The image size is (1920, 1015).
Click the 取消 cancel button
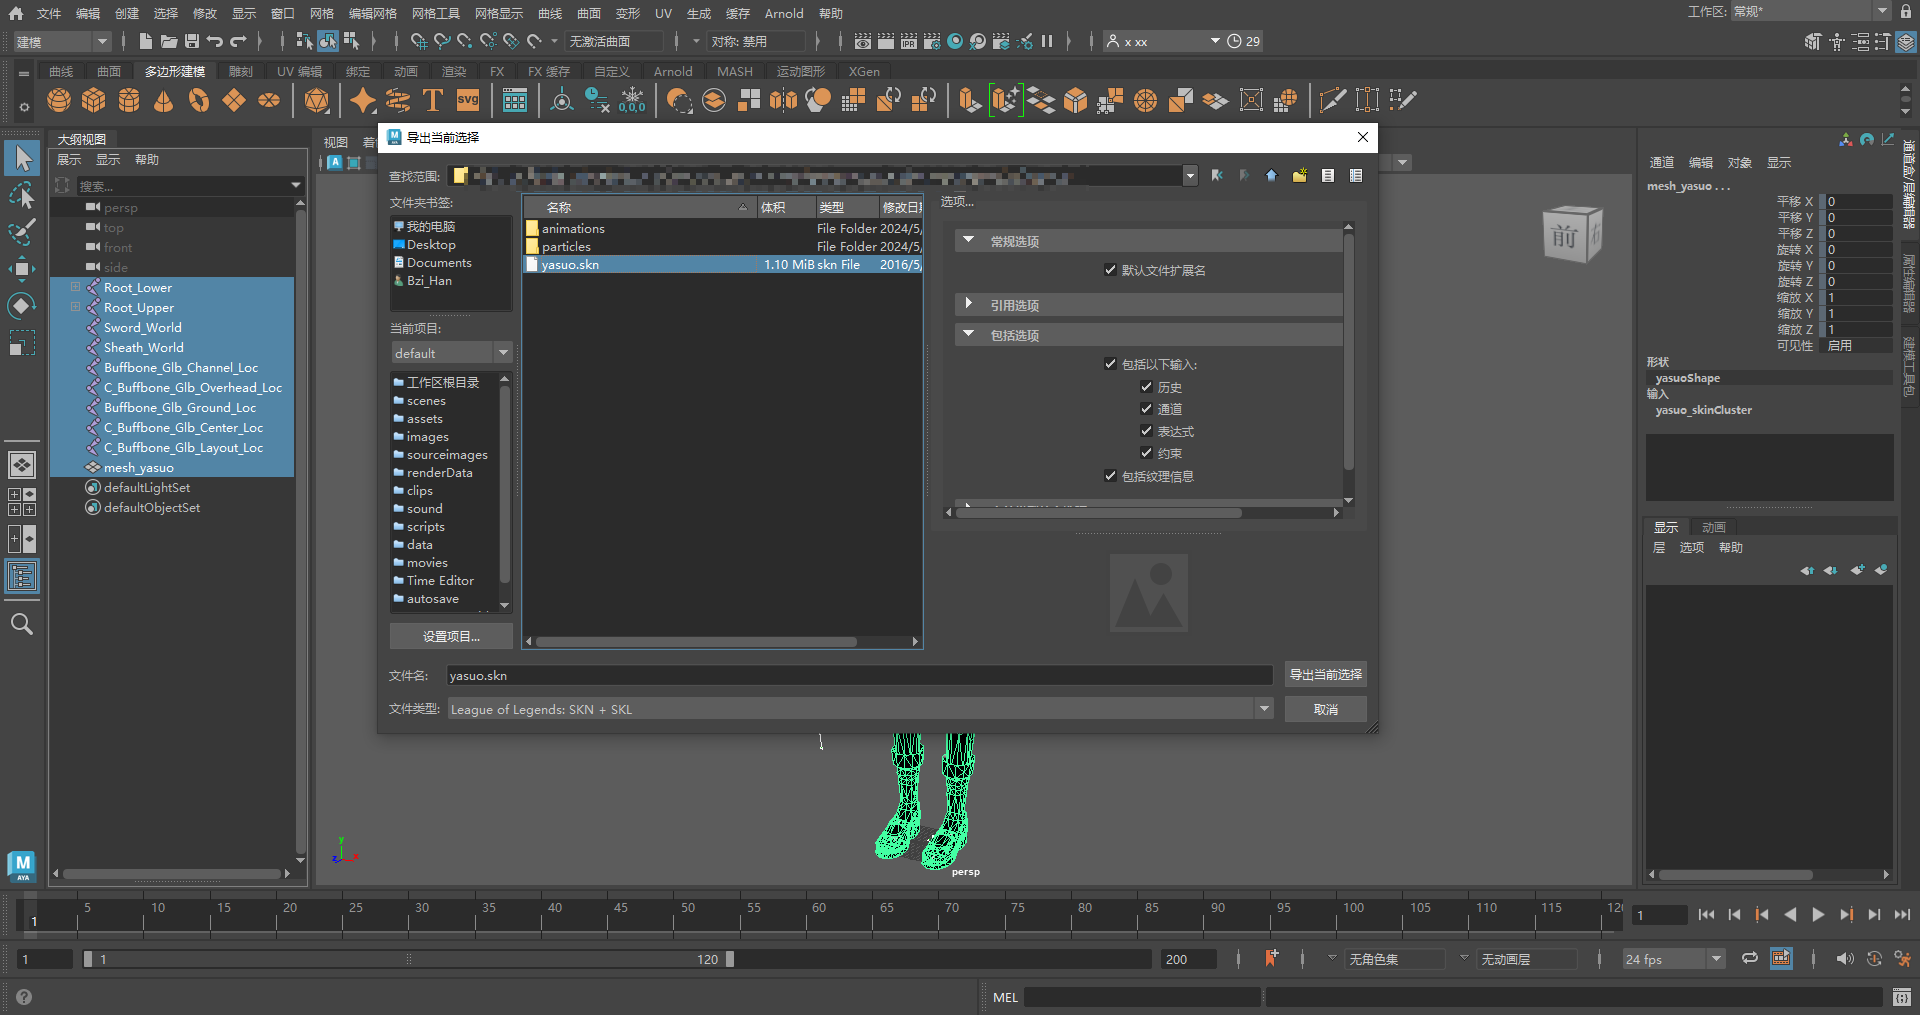(x=1326, y=709)
